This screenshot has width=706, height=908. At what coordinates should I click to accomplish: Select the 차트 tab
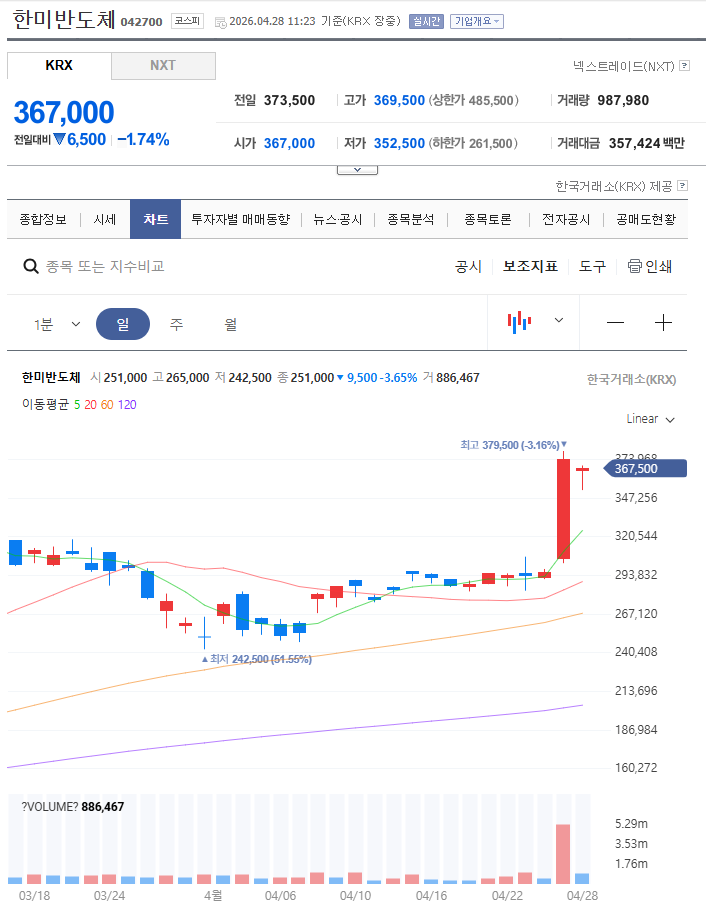(x=155, y=219)
